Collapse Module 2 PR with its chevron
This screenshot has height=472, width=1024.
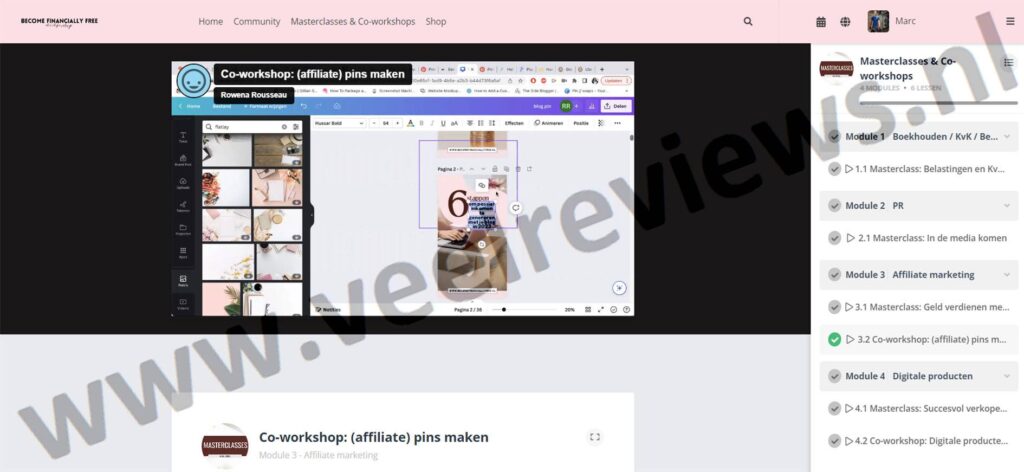point(1007,206)
